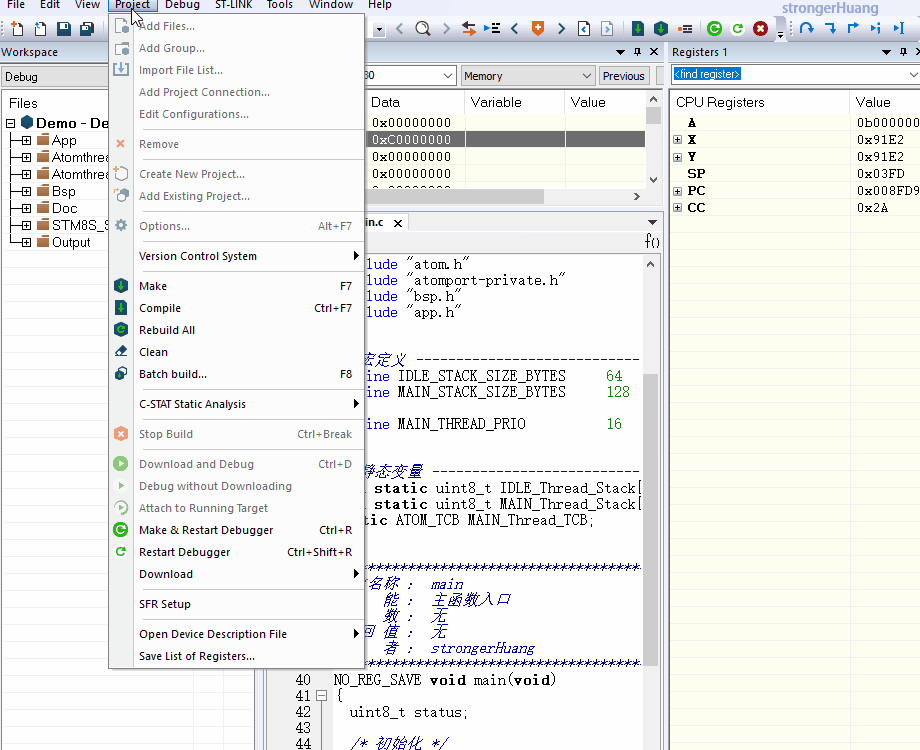Expand the Bsp folder node
This screenshot has width=920, height=750.
[26, 191]
